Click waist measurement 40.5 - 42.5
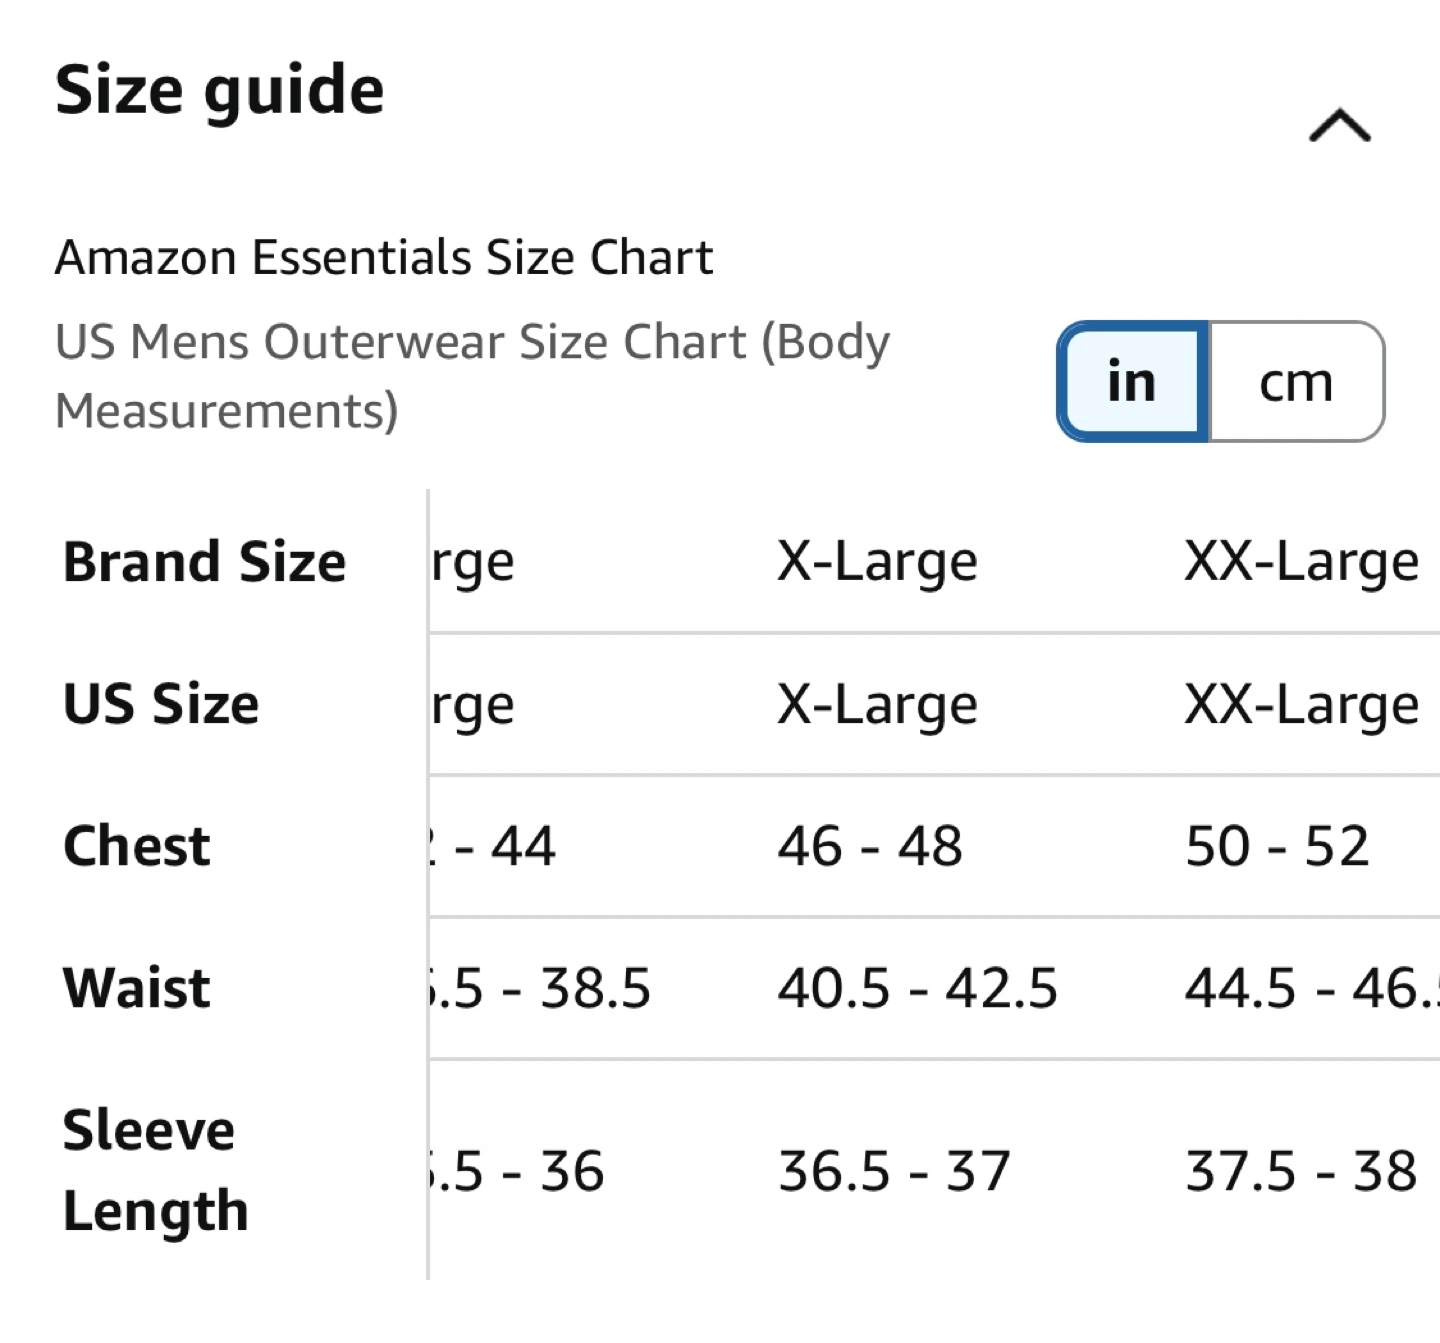Screen dimensions: 1440x1343 917,988
